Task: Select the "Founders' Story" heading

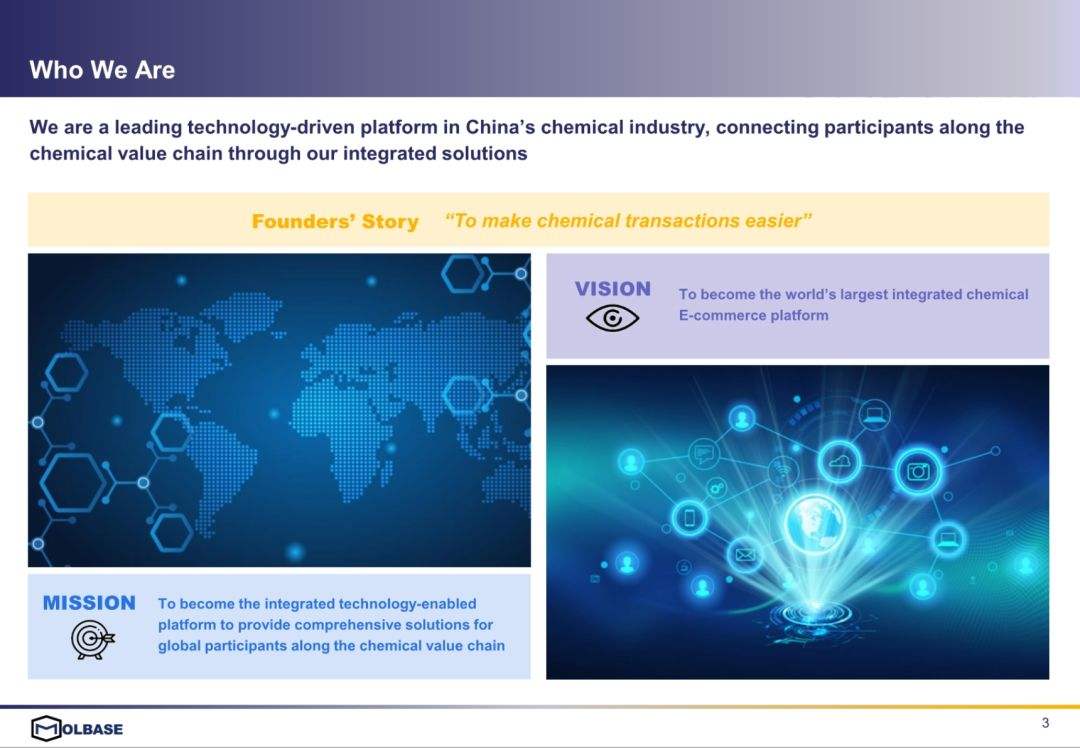Action: [x=334, y=221]
